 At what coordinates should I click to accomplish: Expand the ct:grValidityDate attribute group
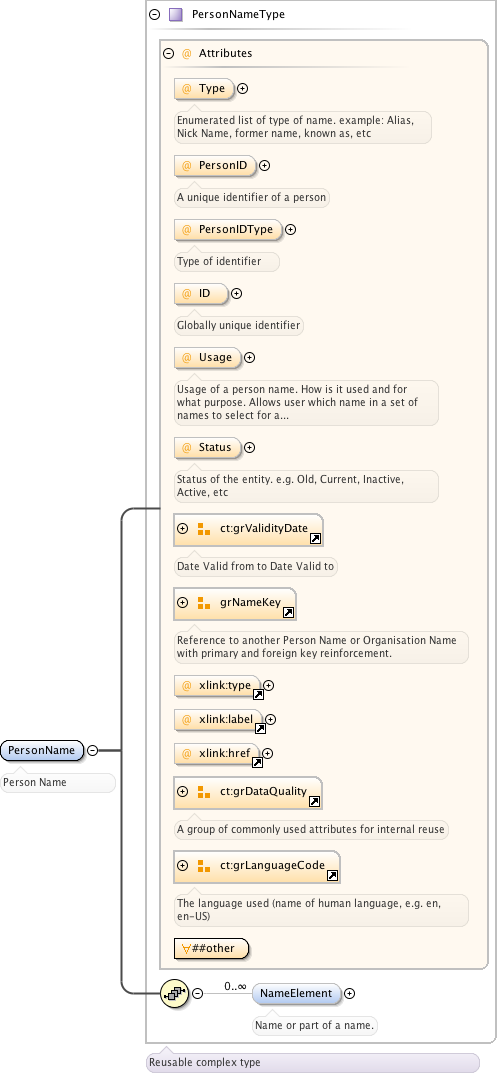182,529
